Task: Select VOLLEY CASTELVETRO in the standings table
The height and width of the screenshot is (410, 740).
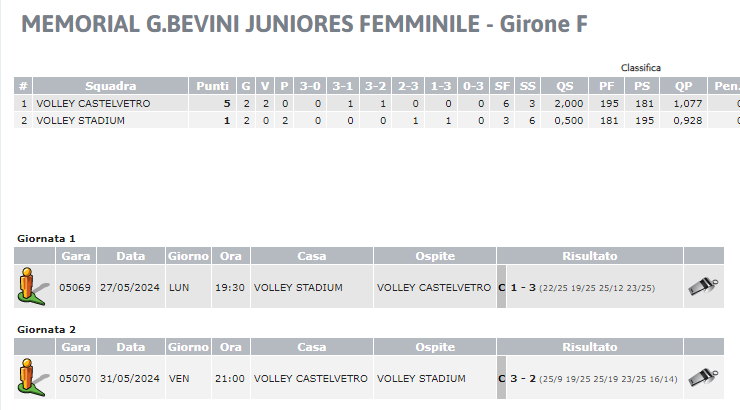Action: click(x=93, y=103)
